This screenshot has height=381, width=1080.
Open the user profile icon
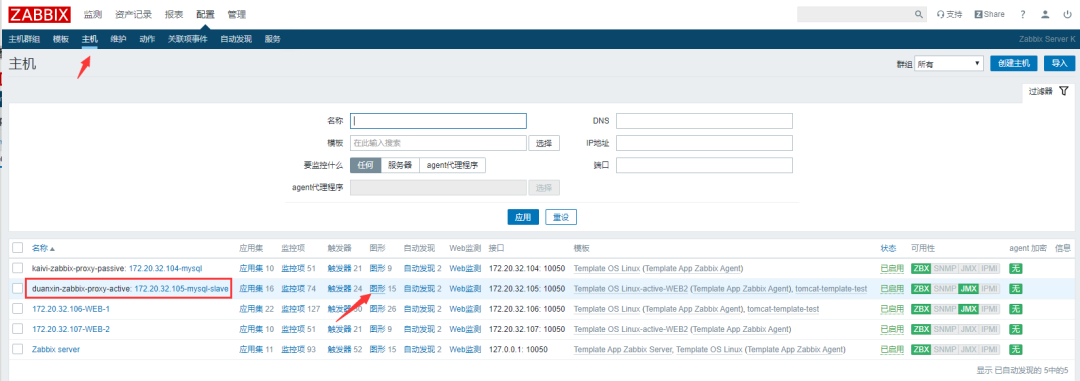click(1046, 14)
